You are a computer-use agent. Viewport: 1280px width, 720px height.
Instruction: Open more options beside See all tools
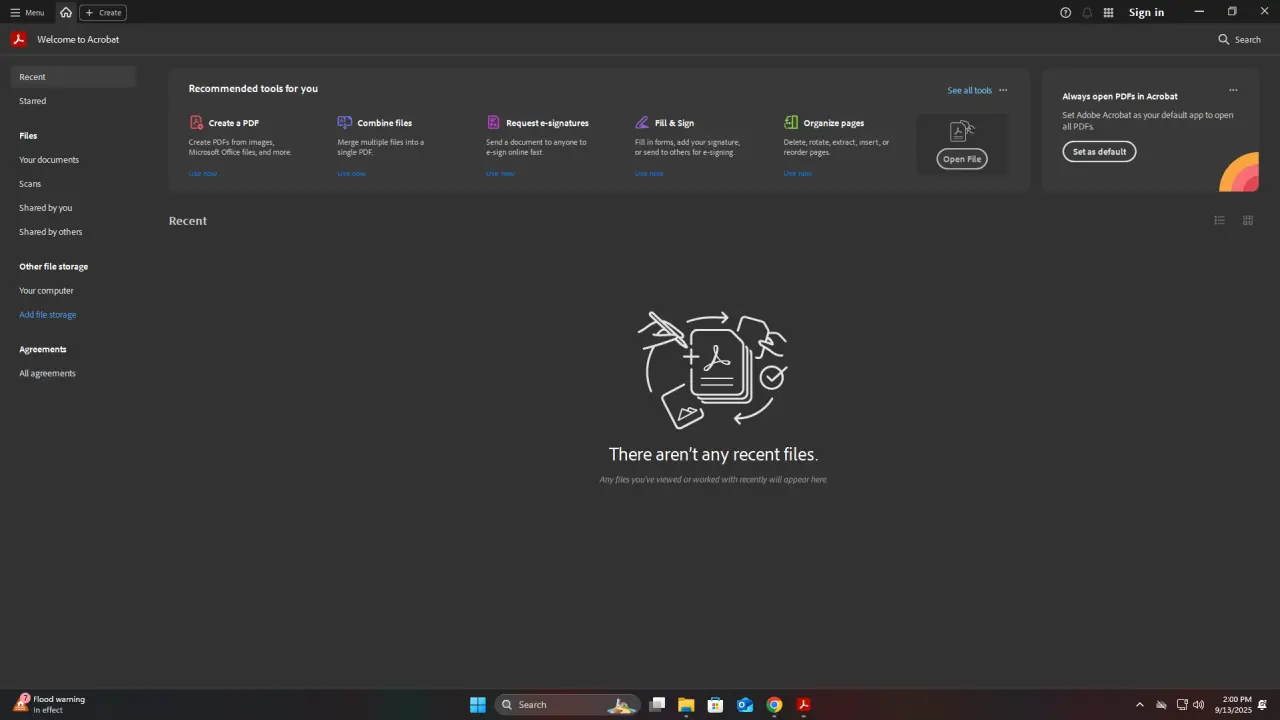(1003, 90)
